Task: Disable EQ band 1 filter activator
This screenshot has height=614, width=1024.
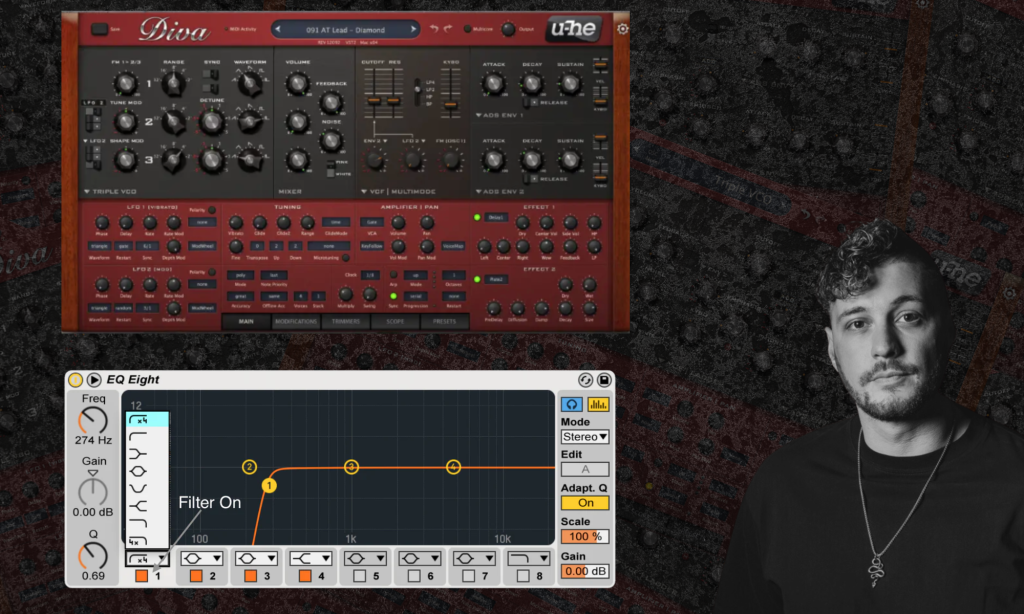Action: click(142, 576)
